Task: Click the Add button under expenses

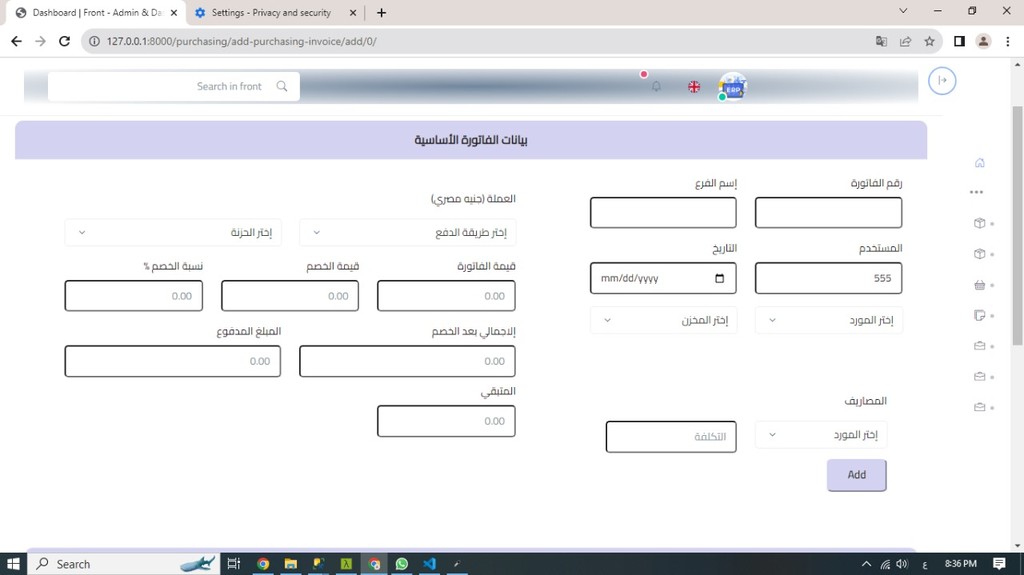Action: (x=856, y=475)
